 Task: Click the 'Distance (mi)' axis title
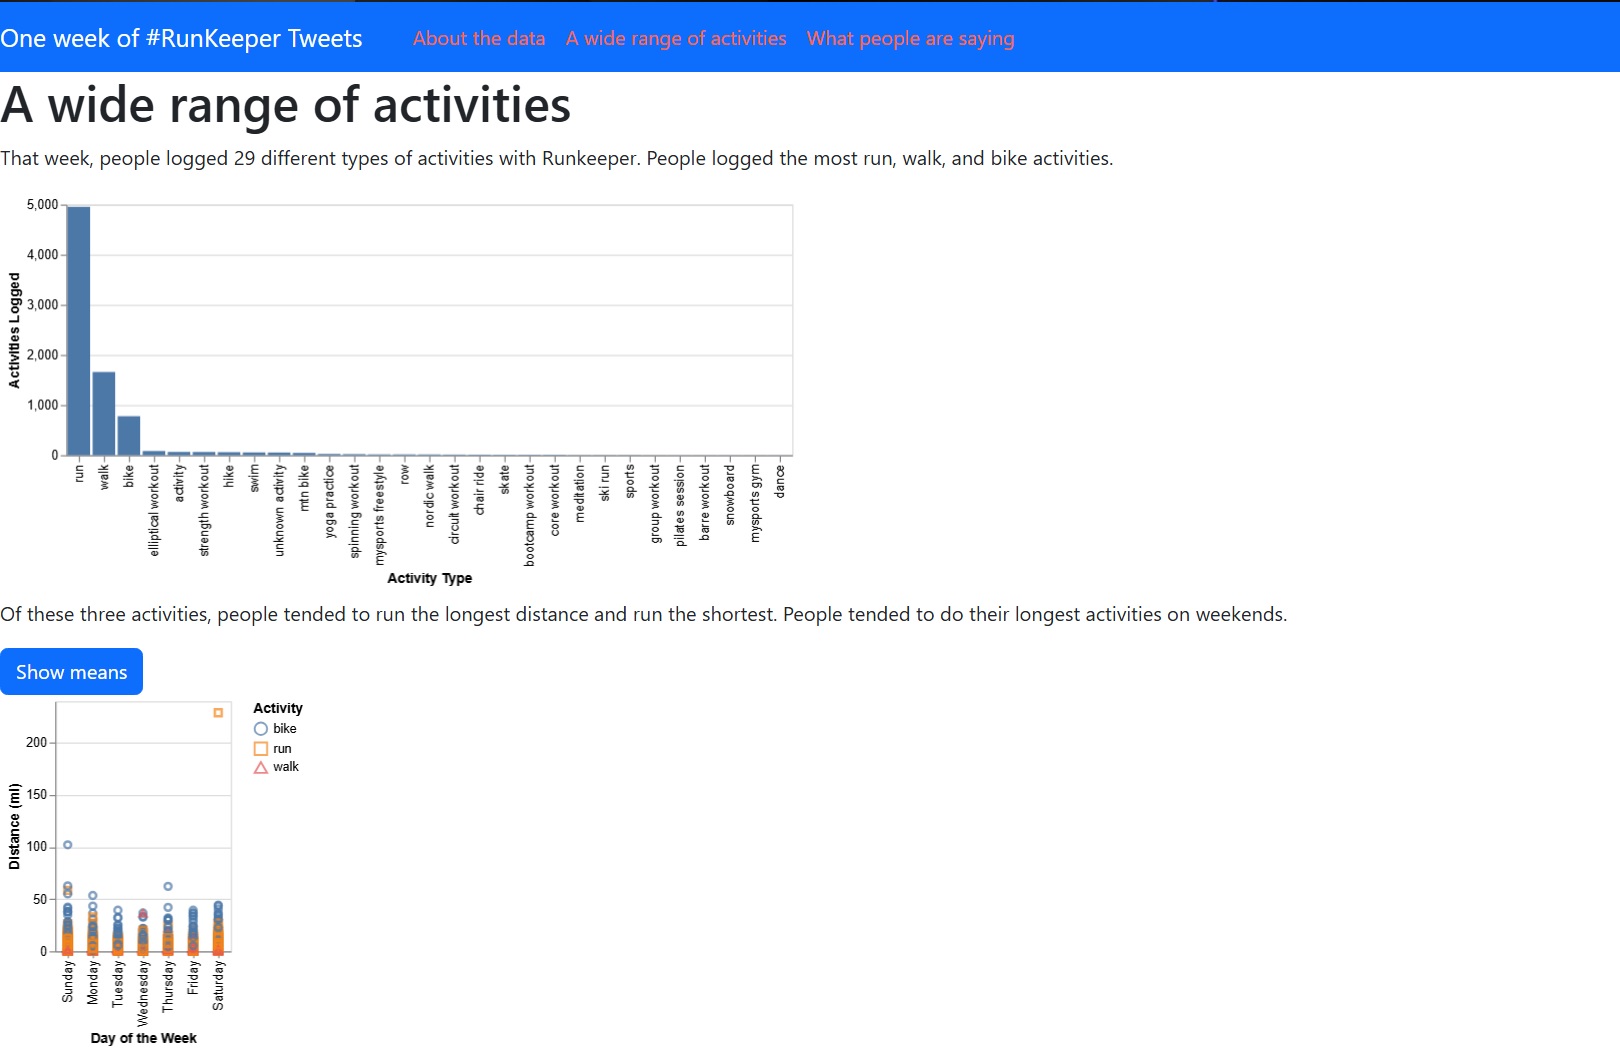pos(14,826)
